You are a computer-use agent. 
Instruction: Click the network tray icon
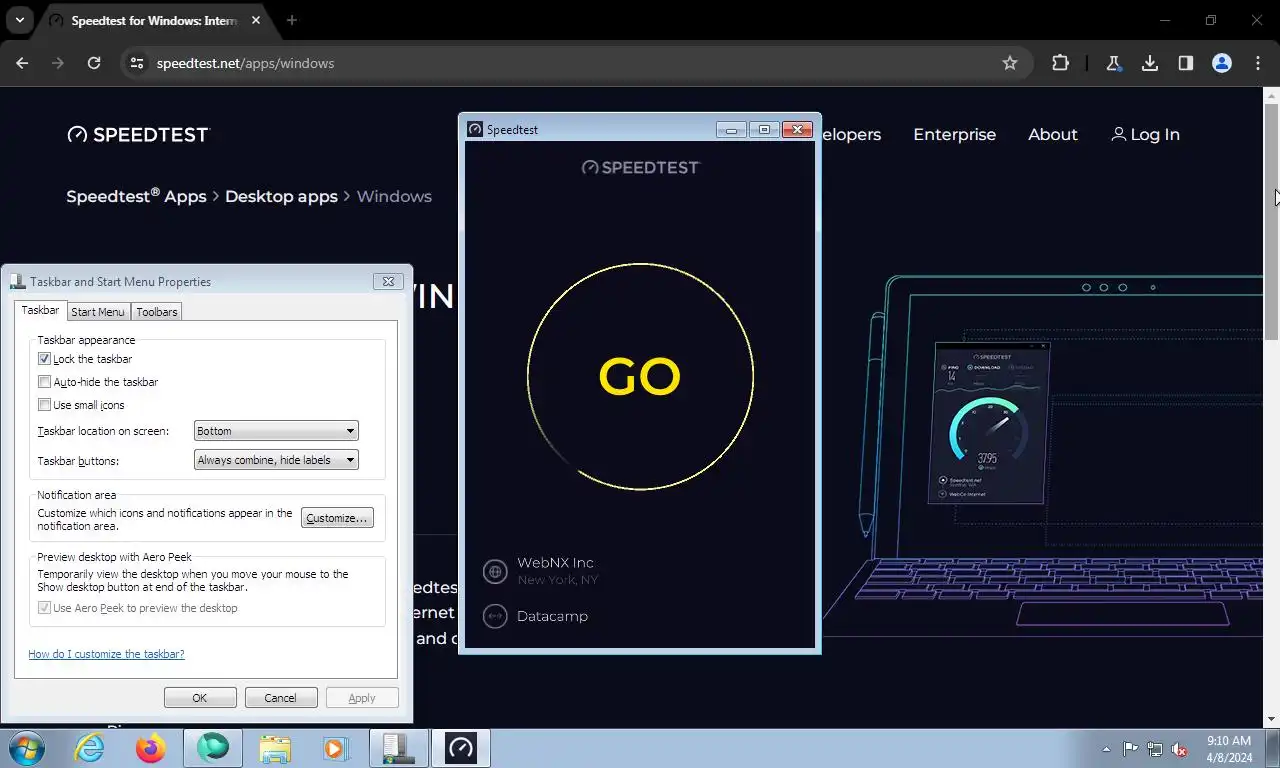[1155, 749]
